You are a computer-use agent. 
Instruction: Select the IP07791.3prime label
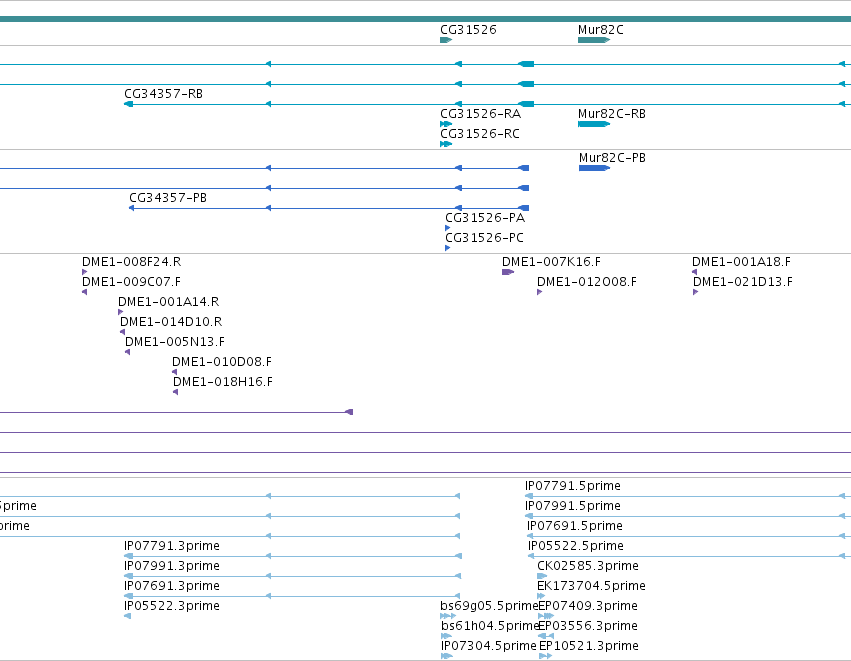tap(172, 546)
